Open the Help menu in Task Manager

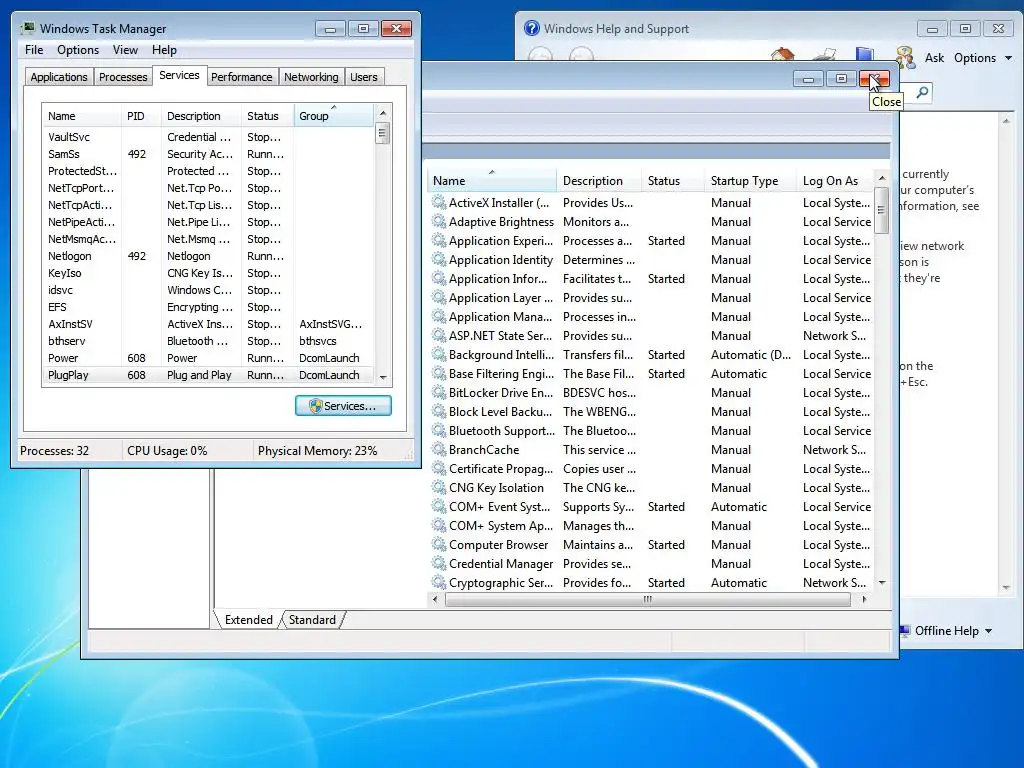164,50
